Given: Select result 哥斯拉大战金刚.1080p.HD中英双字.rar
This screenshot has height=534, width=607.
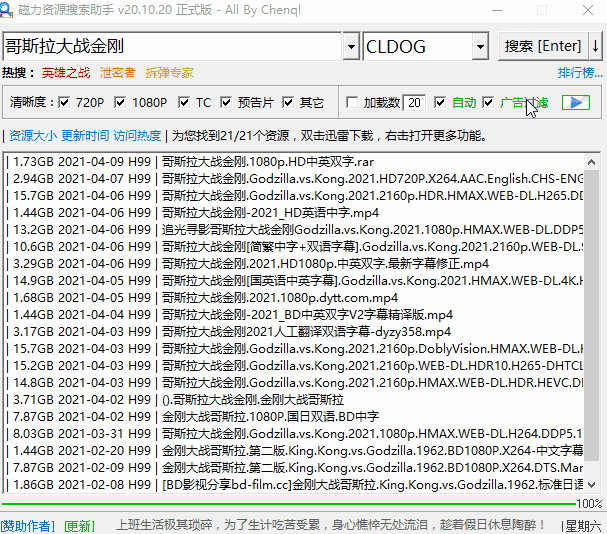Looking at the screenshot, I should click(x=295, y=161).
